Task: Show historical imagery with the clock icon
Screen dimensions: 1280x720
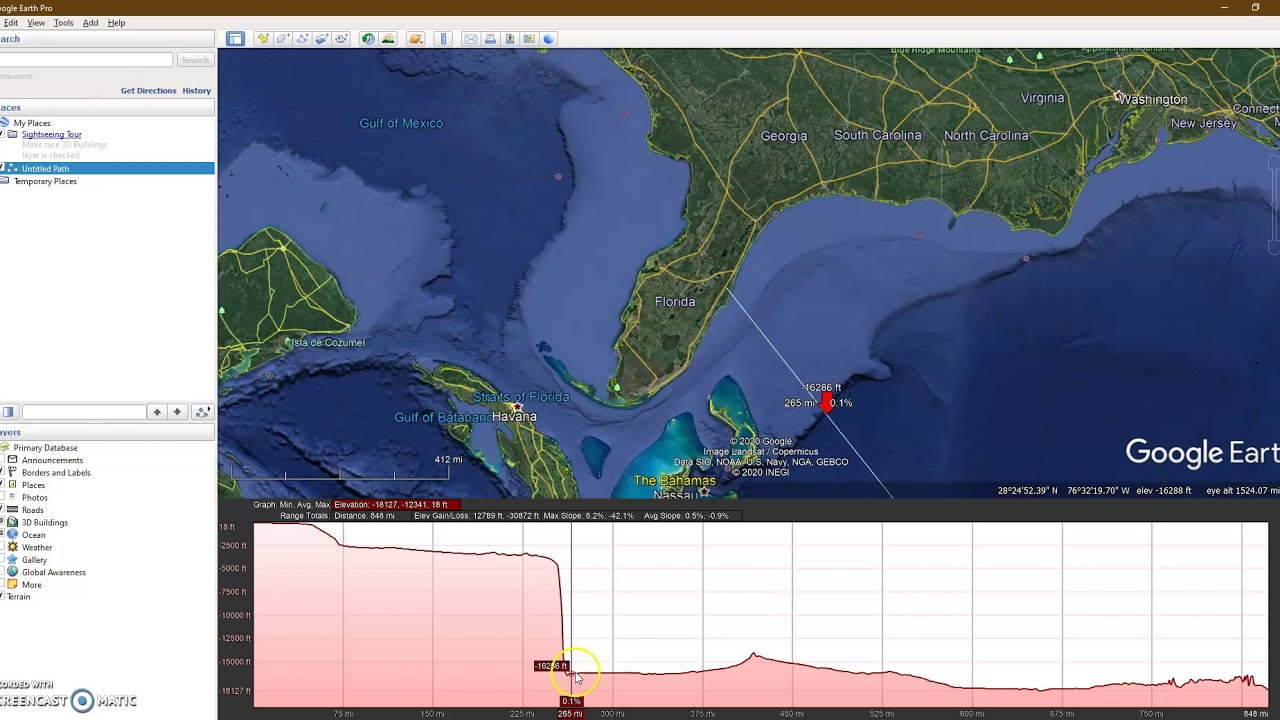Action: 368,39
